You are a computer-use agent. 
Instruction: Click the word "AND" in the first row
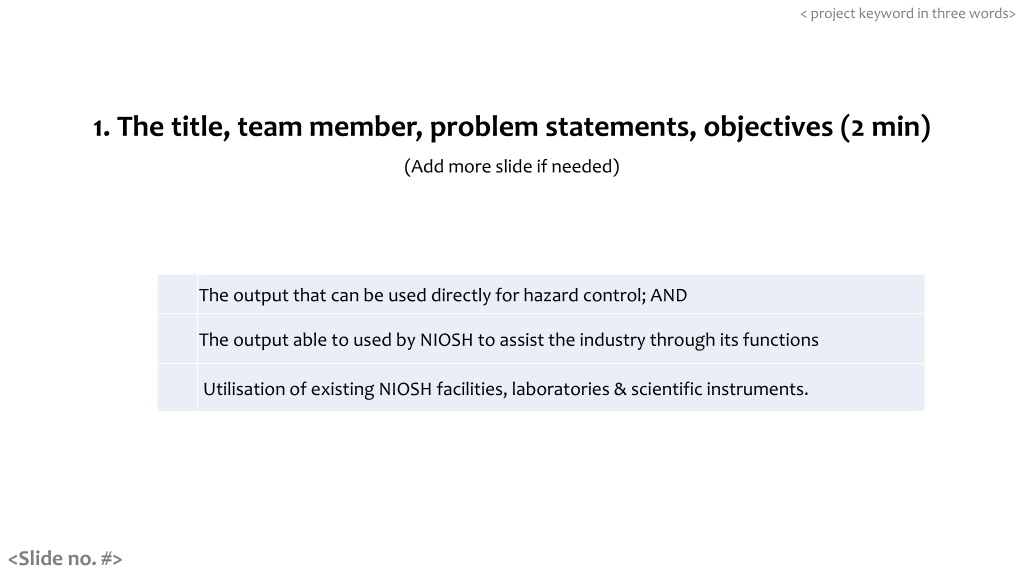tap(669, 295)
